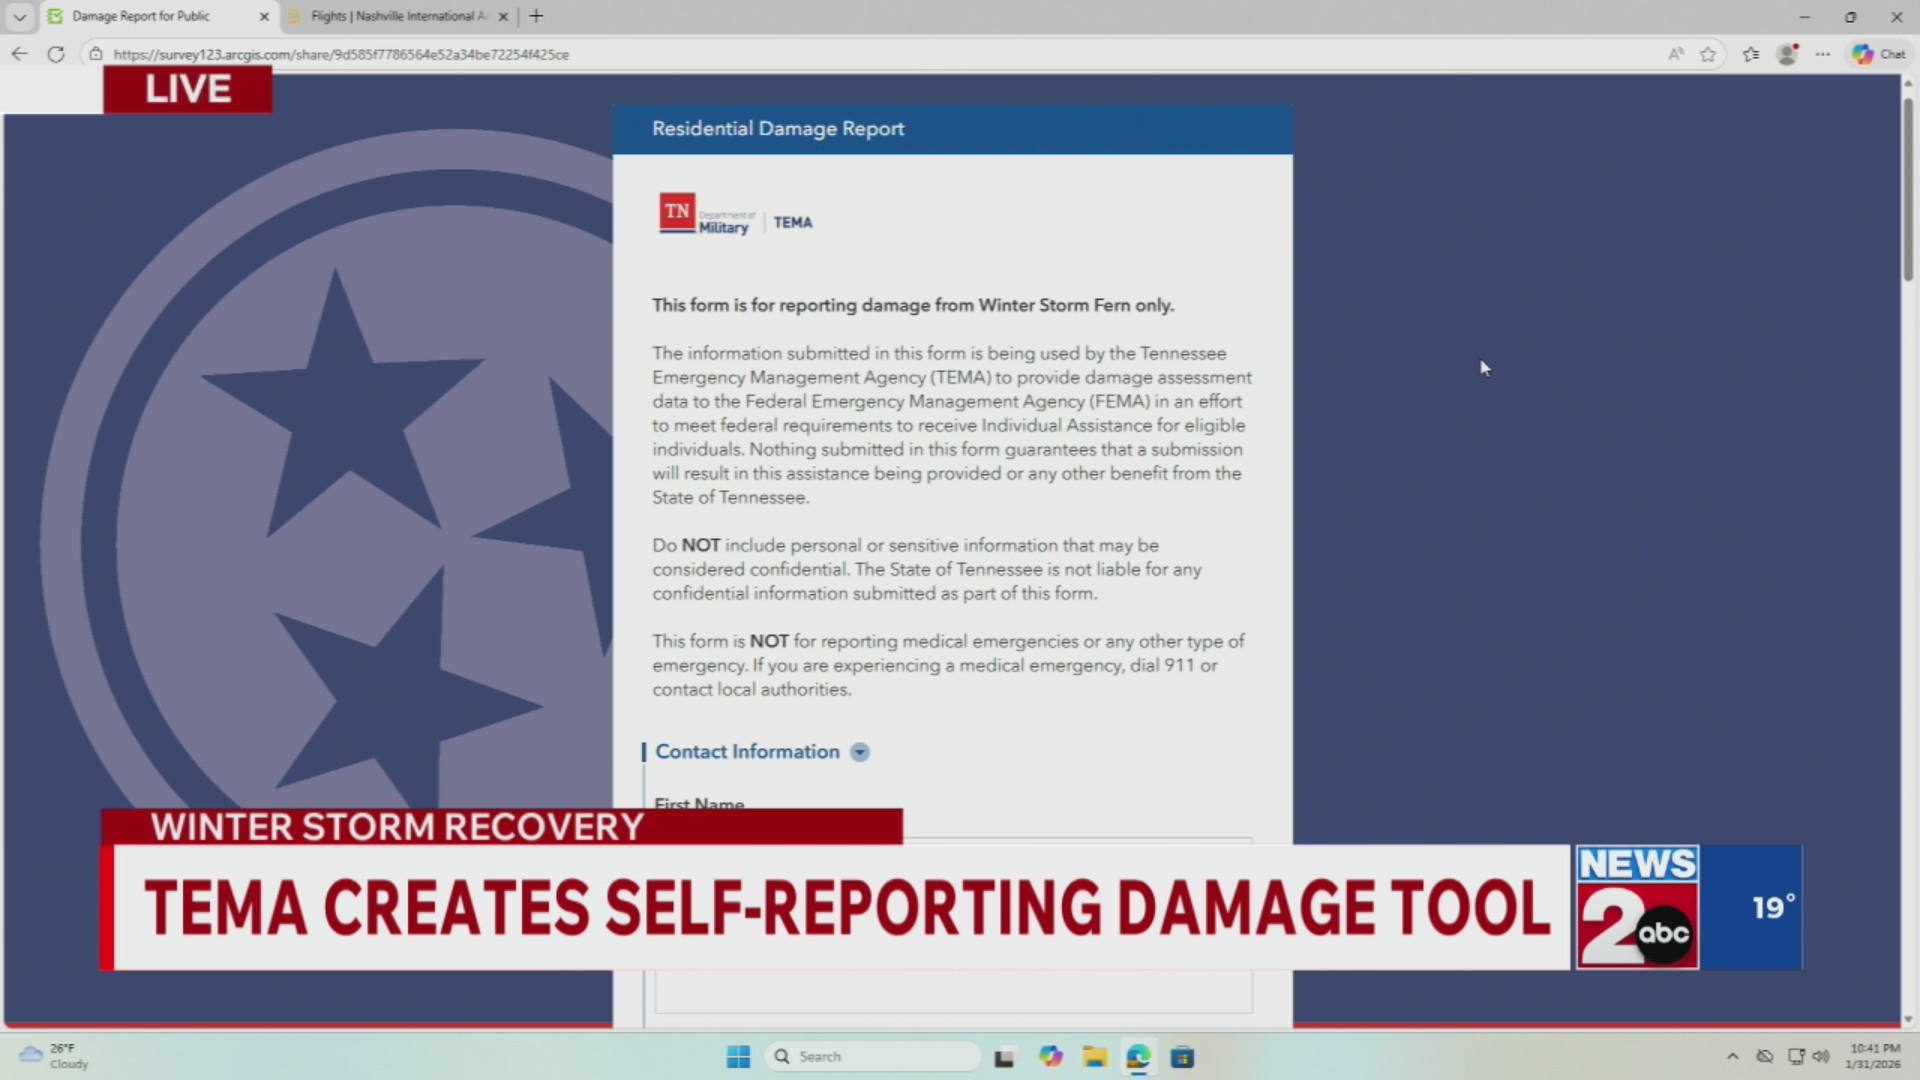Screen dimensions: 1920x1080
Task: Click the Residential Damage Report header
Action: point(778,129)
